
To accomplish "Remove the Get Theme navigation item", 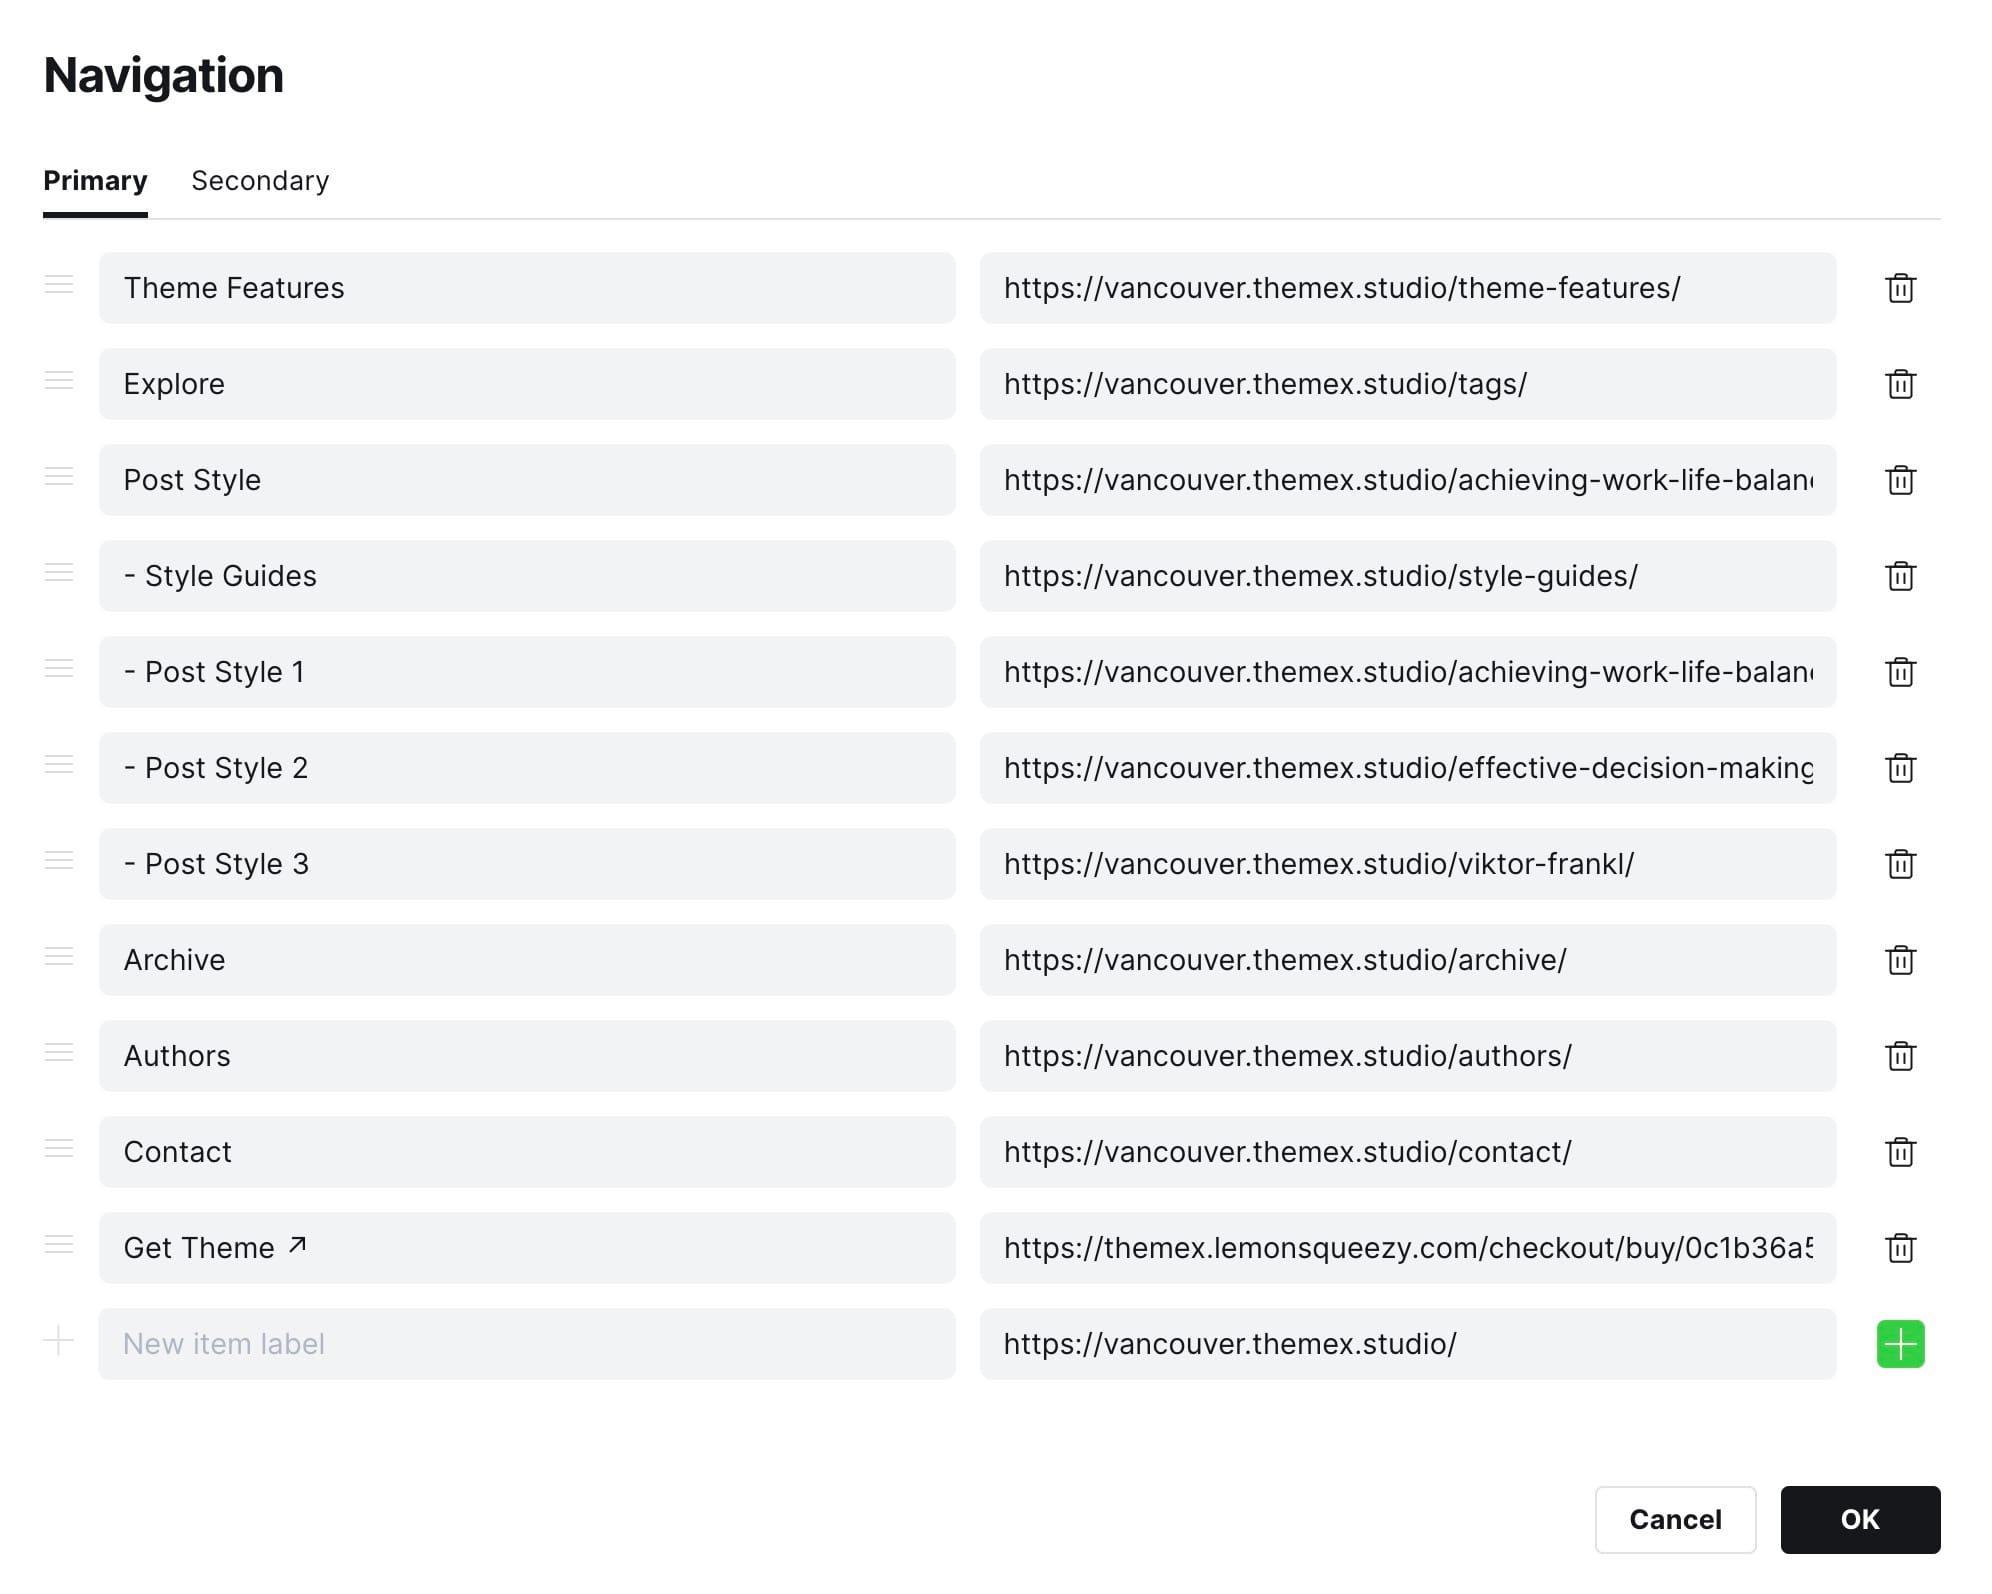I will coord(1900,1248).
